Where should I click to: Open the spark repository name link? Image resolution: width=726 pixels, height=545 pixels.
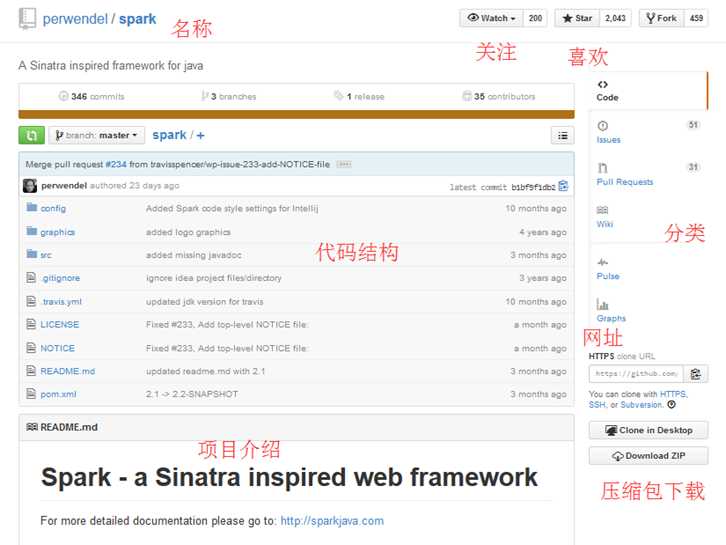pyautogui.click(x=138, y=19)
